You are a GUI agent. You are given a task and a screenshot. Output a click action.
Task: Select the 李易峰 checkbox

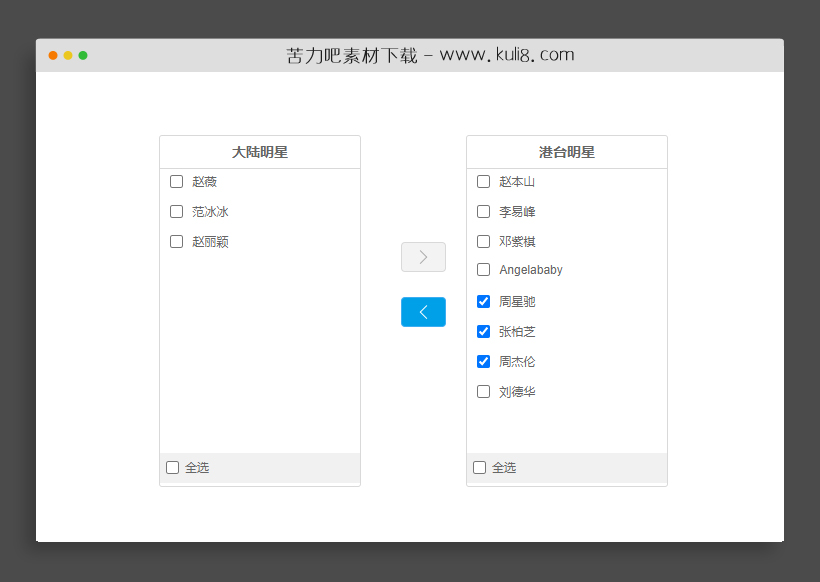pos(483,211)
